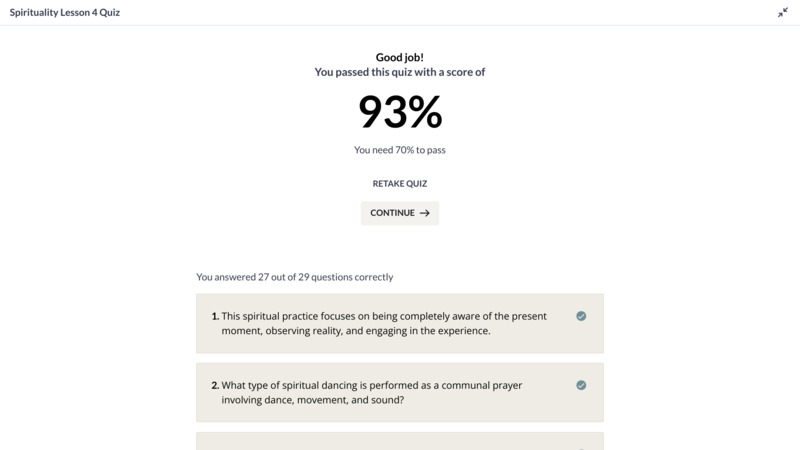Expand question 2 about communal prayer dancing

coord(399,392)
